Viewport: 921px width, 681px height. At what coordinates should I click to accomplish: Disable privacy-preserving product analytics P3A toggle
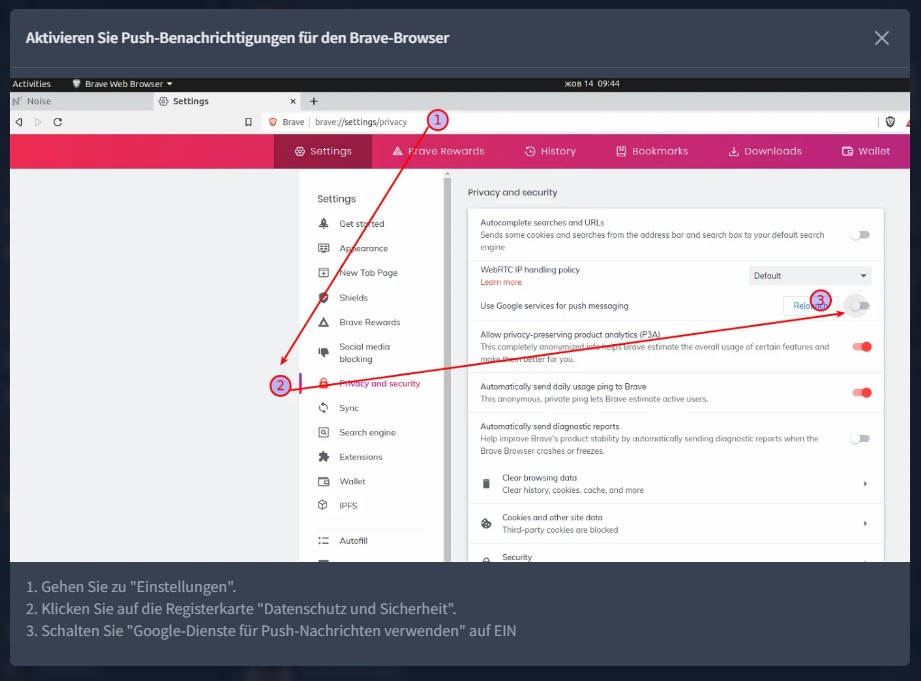point(862,347)
